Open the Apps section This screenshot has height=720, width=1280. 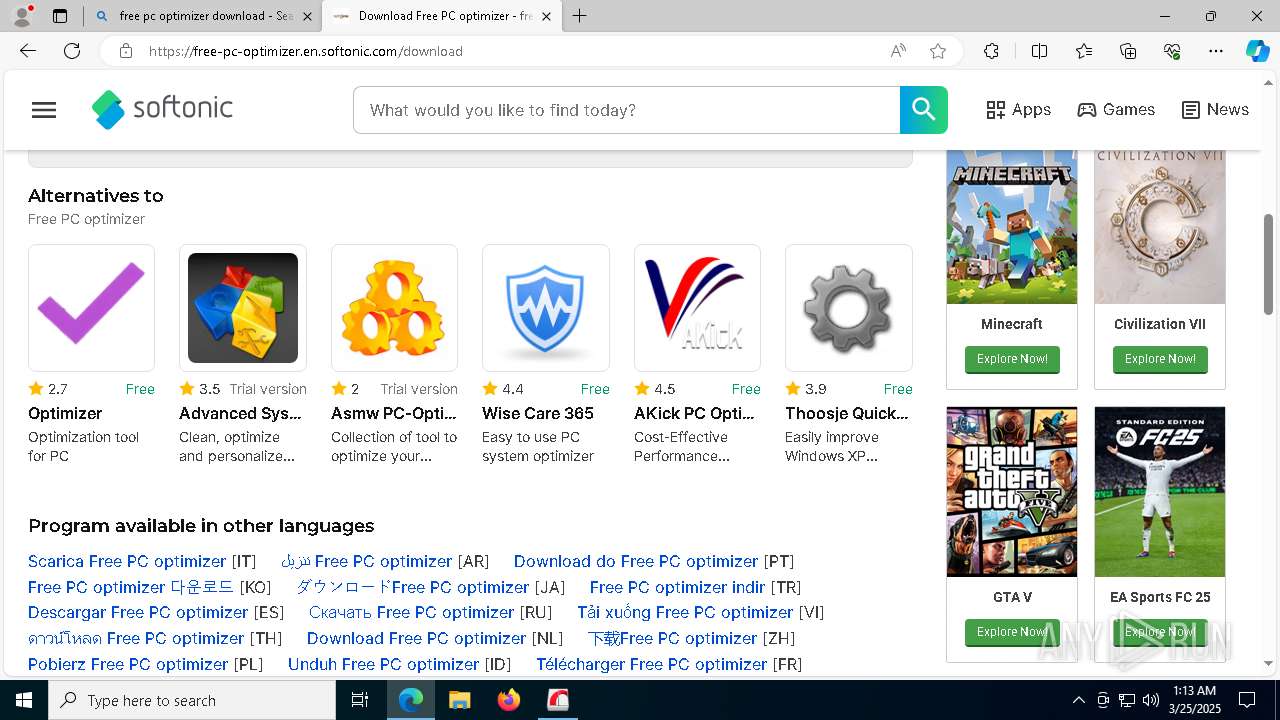(1018, 110)
